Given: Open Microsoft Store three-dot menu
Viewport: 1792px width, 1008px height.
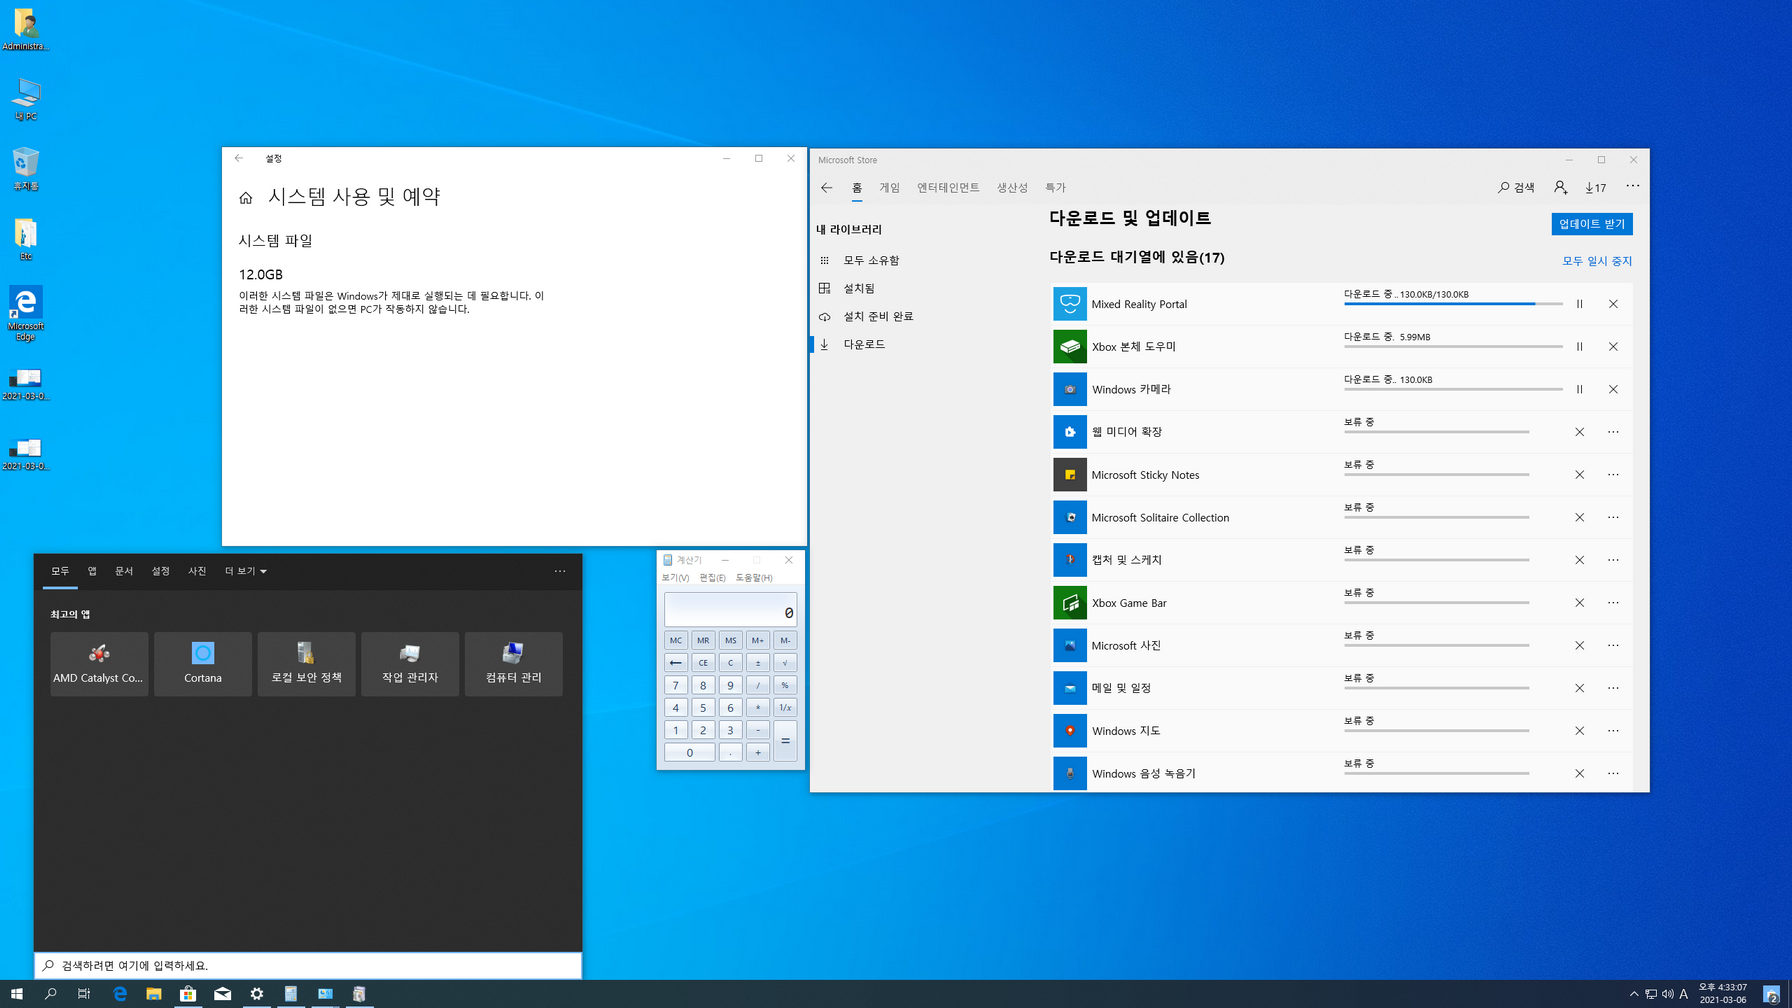Looking at the screenshot, I should (1632, 186).
